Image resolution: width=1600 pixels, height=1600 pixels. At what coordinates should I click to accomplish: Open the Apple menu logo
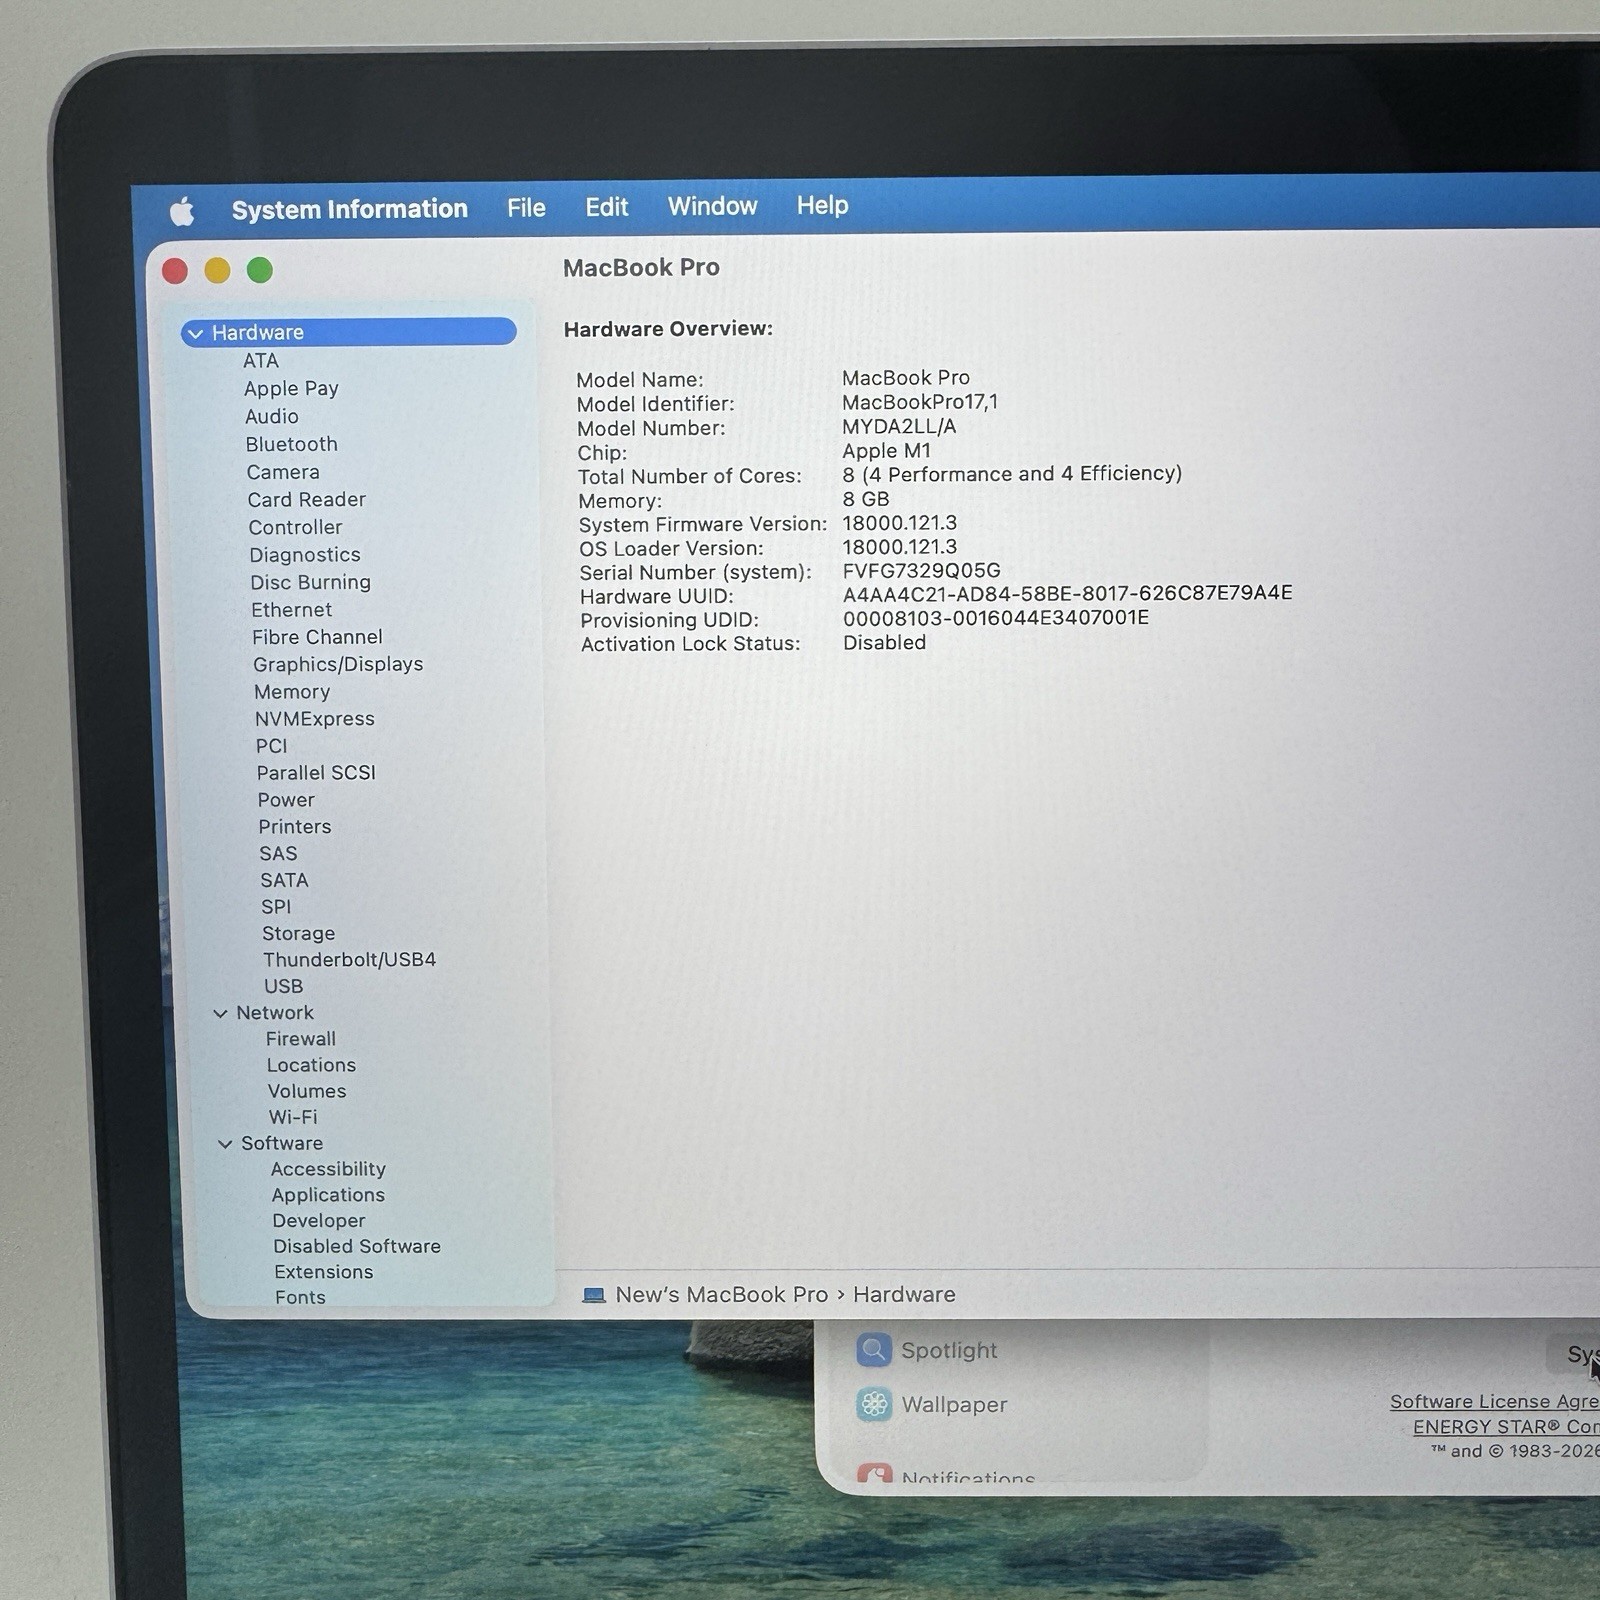pos(182,211)
